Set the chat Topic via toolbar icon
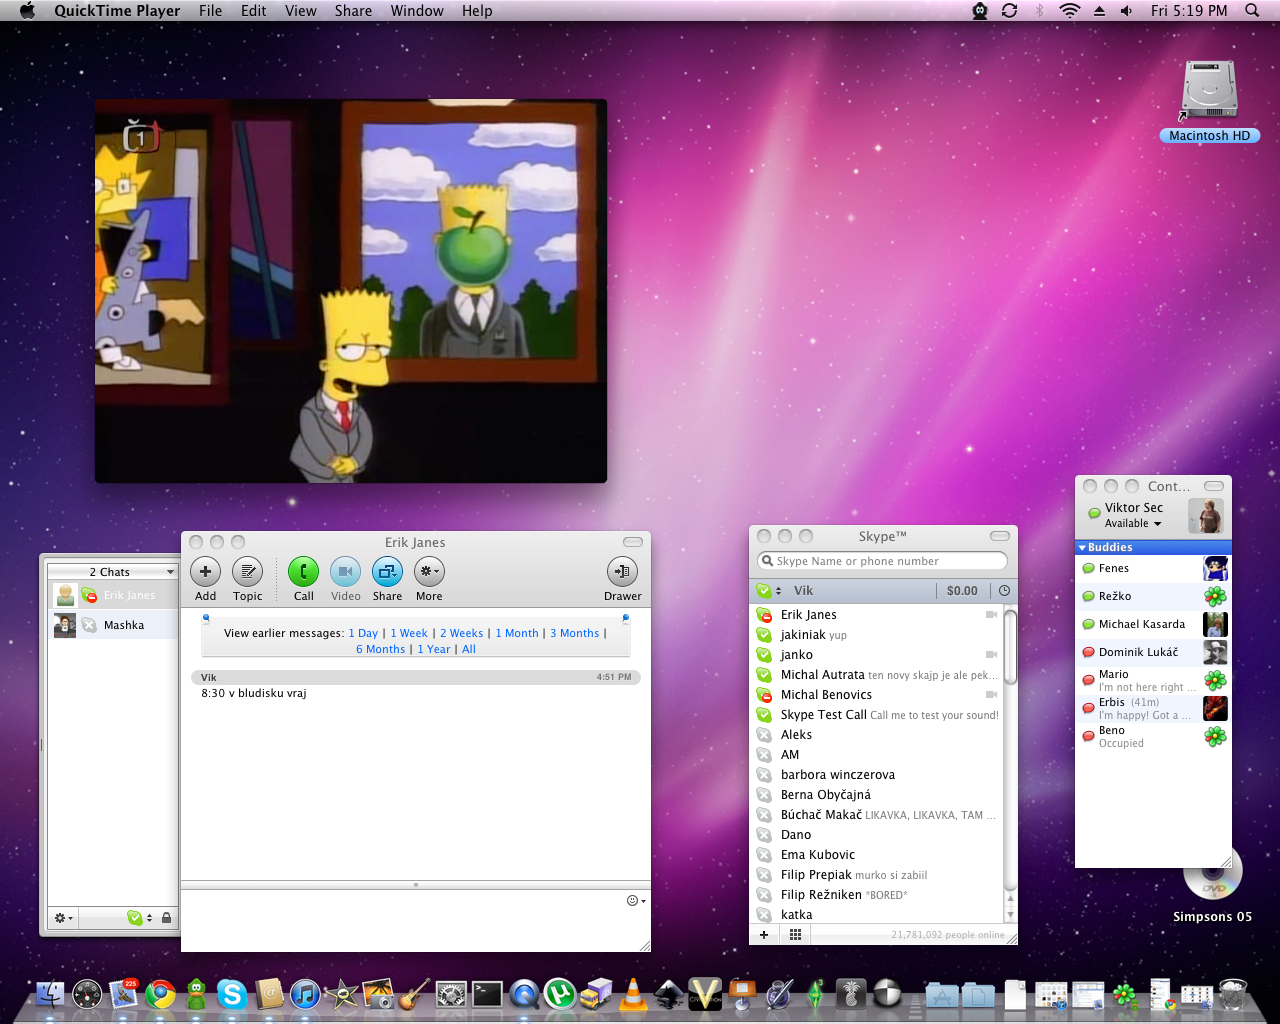Viewport: 1280px width, 1024px height. click(247, 572)
